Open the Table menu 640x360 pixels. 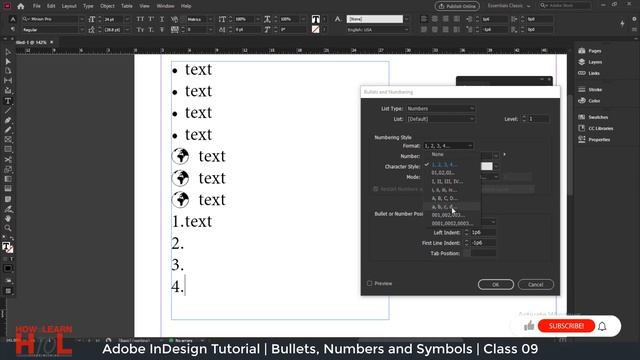[127, 6]
